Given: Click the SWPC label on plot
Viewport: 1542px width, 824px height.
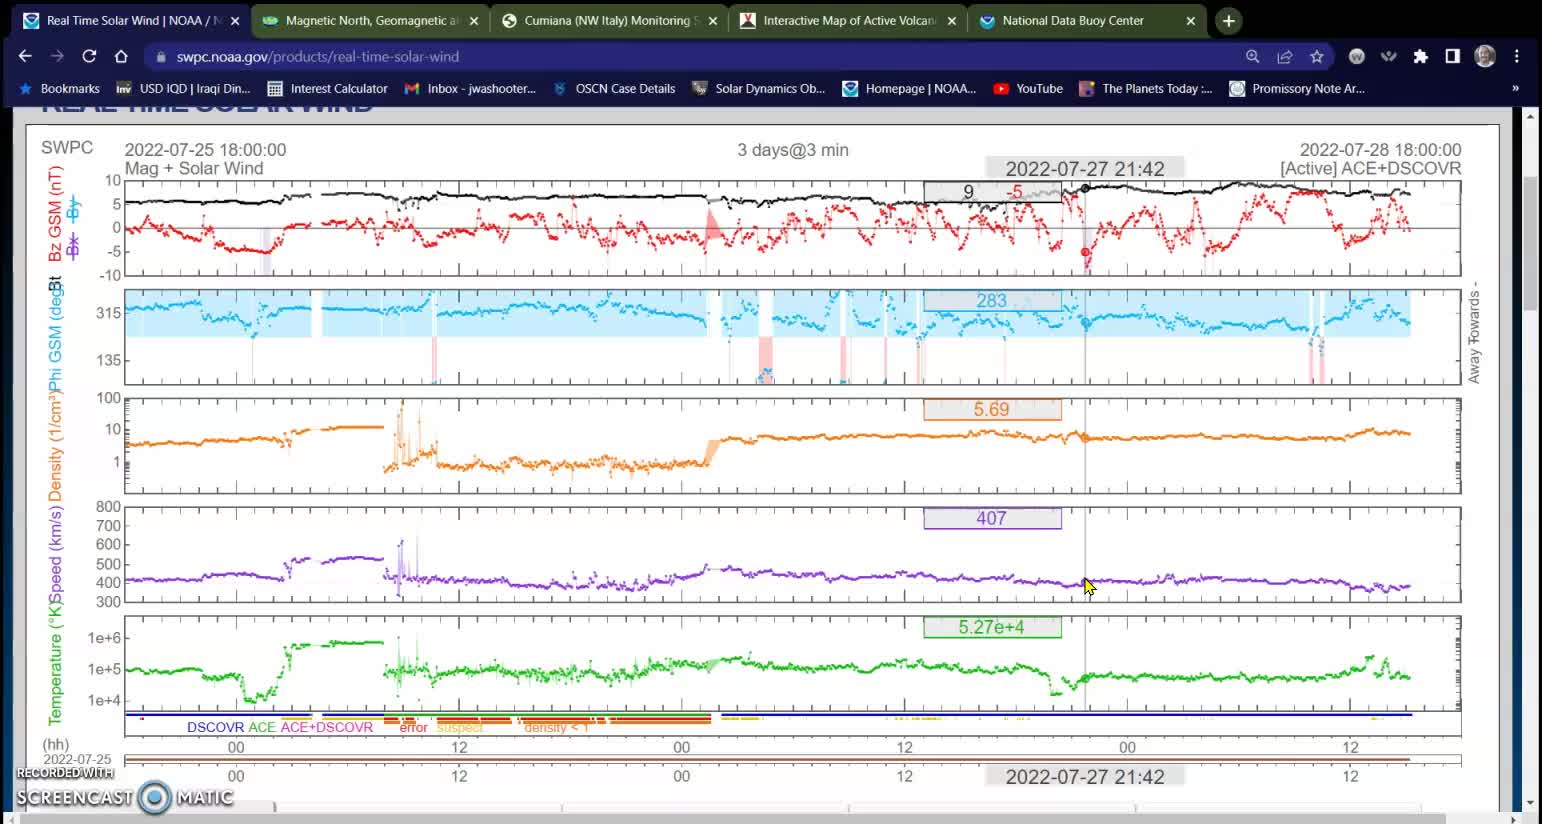Looking at the screenshot, I should click(x=67, y=148).
